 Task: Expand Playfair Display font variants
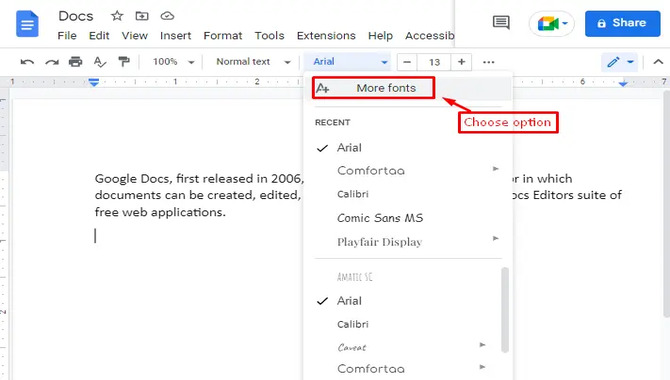point(496,238)
